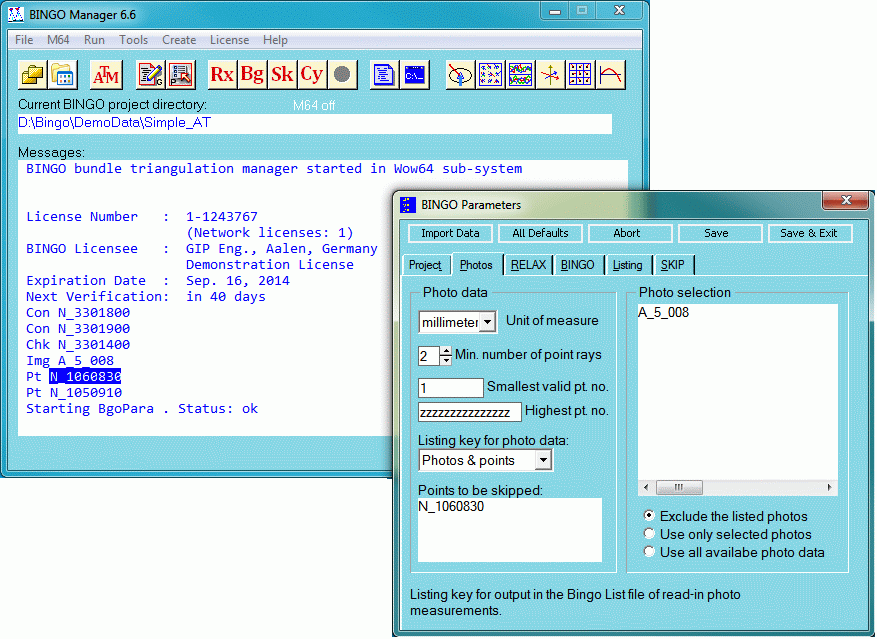Open the command prompt console icon
Image resolution: width=877 pixels, height=639 pixels.
[x=414, y=74]
